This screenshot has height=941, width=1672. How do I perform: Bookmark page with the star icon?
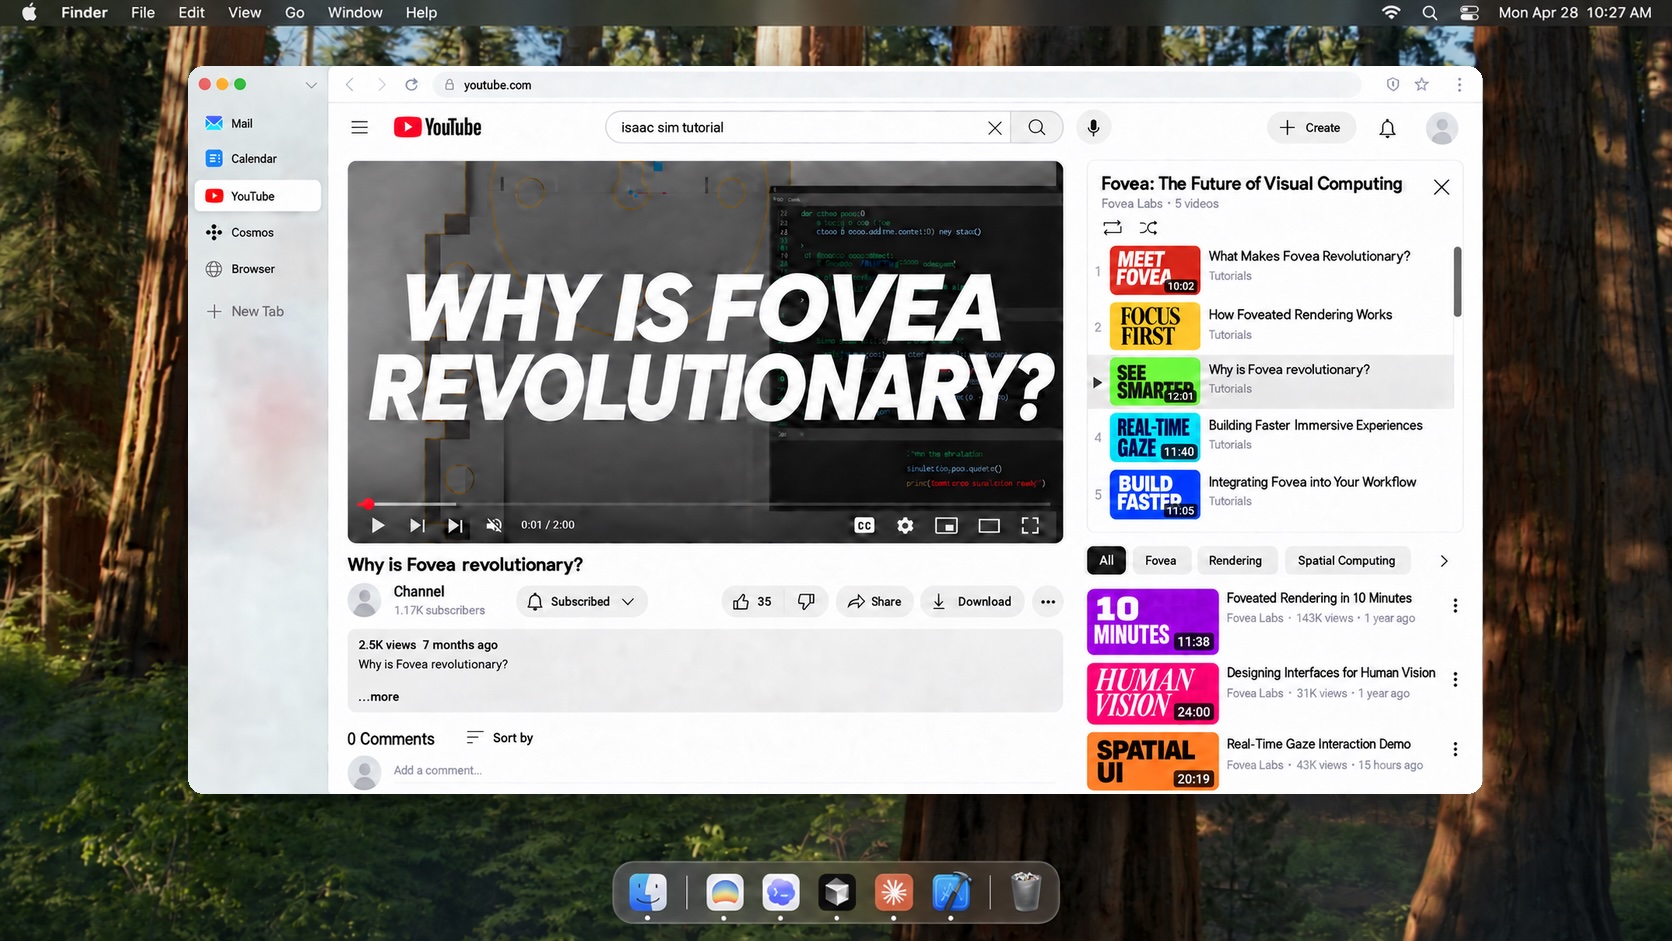[1421, 84]
